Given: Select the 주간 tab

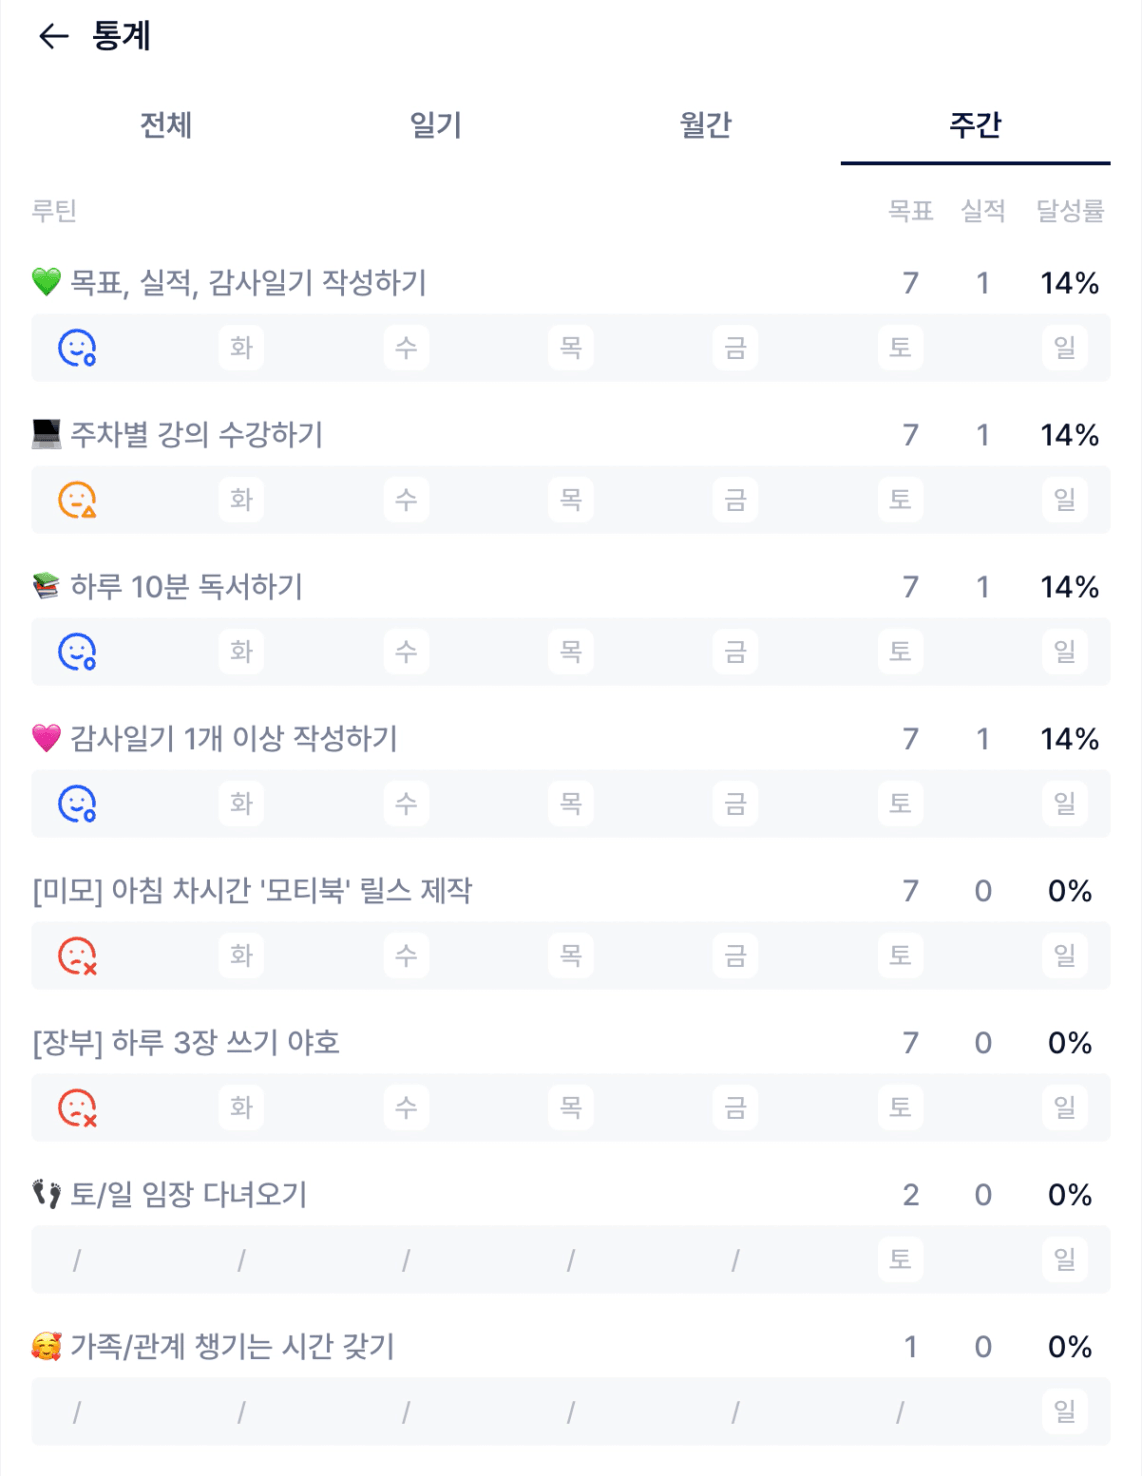Looking at the screenshot, I should 975,125.
